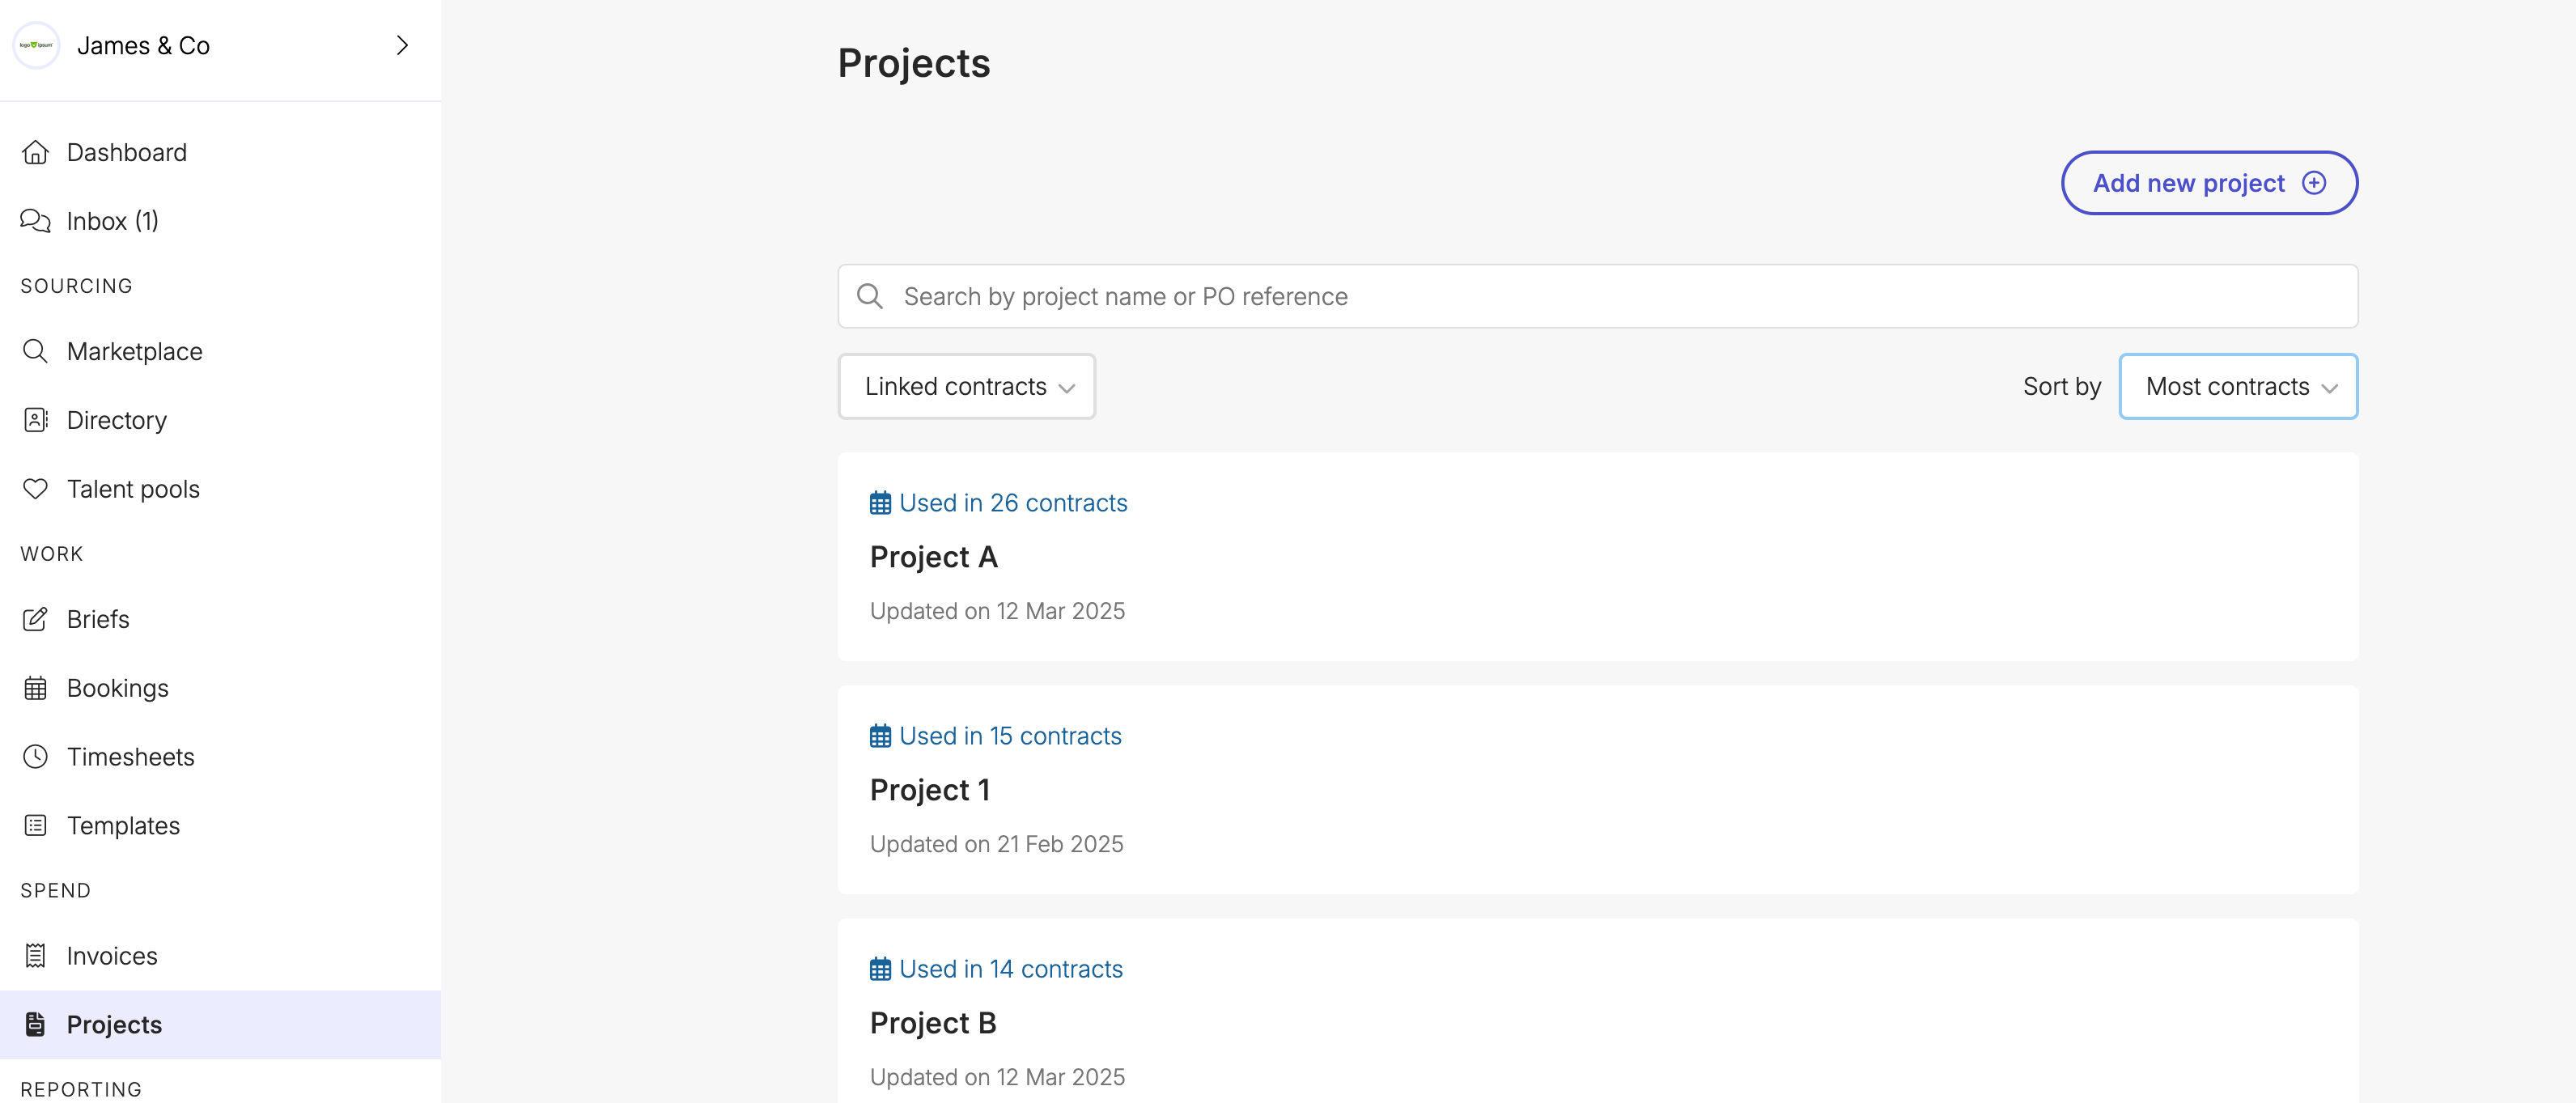Open the Project A card title
Image resolution: width=2576 pixels, height=1103 pixels.
(x=934, y=557)
